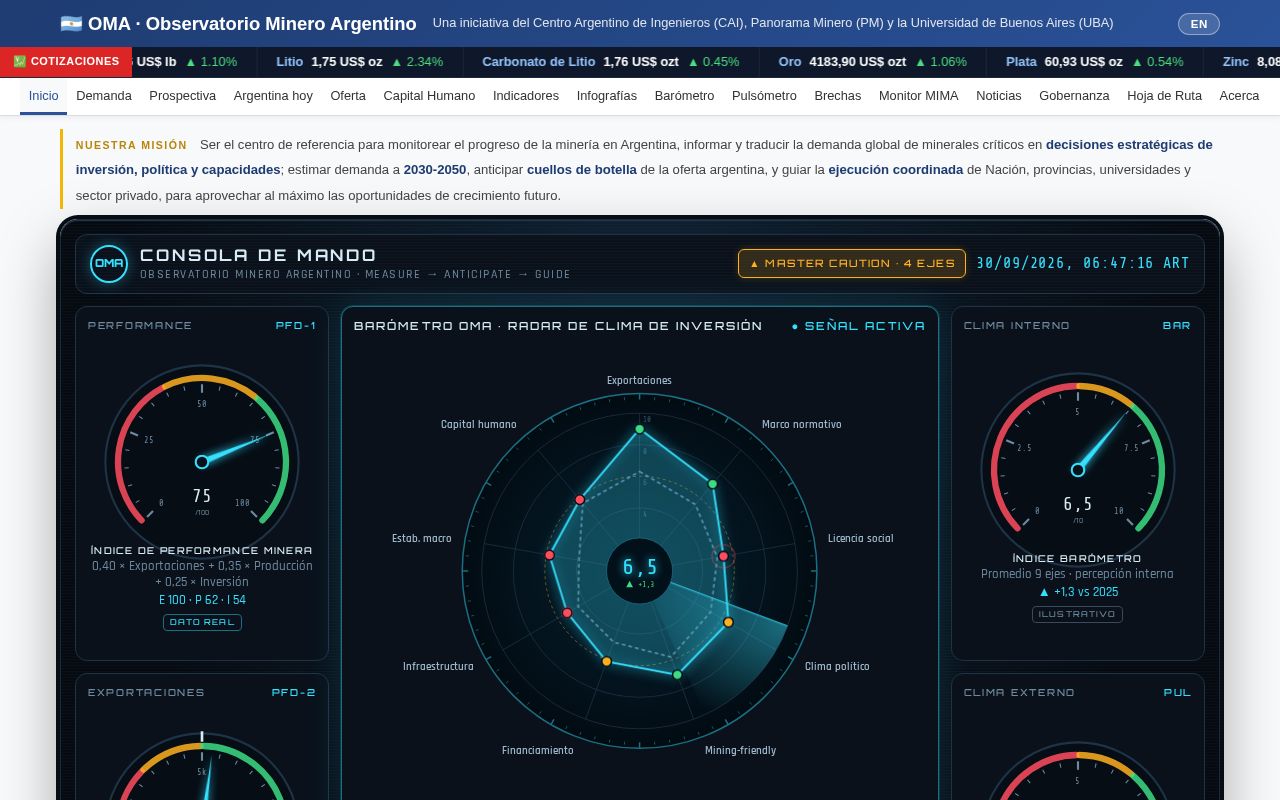Switch language with the EN toggle
This screenshot has width=1280, height=800.
click(x=1199, y=24)
